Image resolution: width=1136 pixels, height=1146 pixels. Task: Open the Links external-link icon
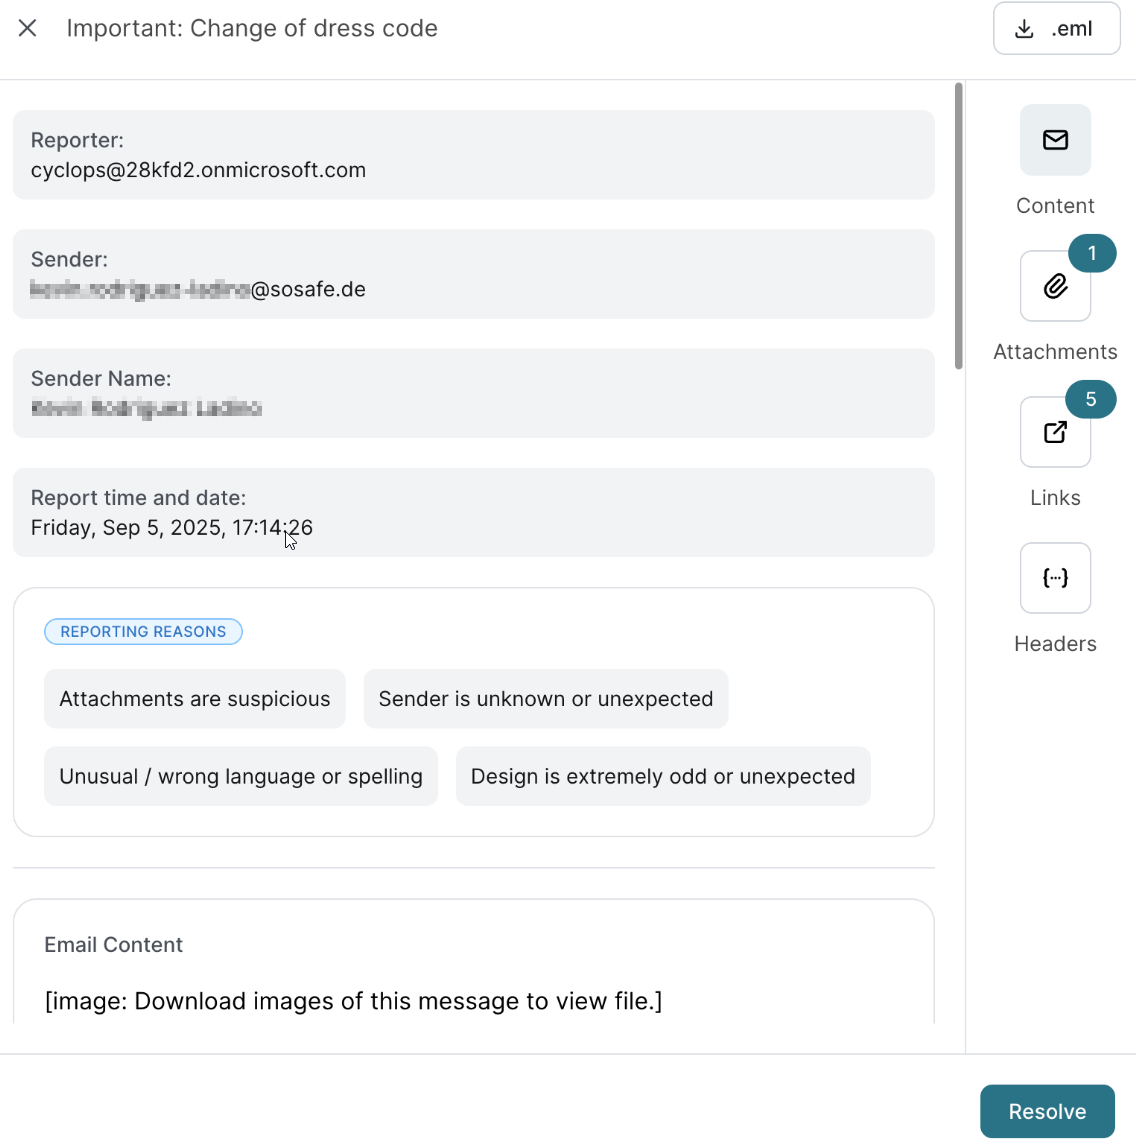(x=1055, y=432)
